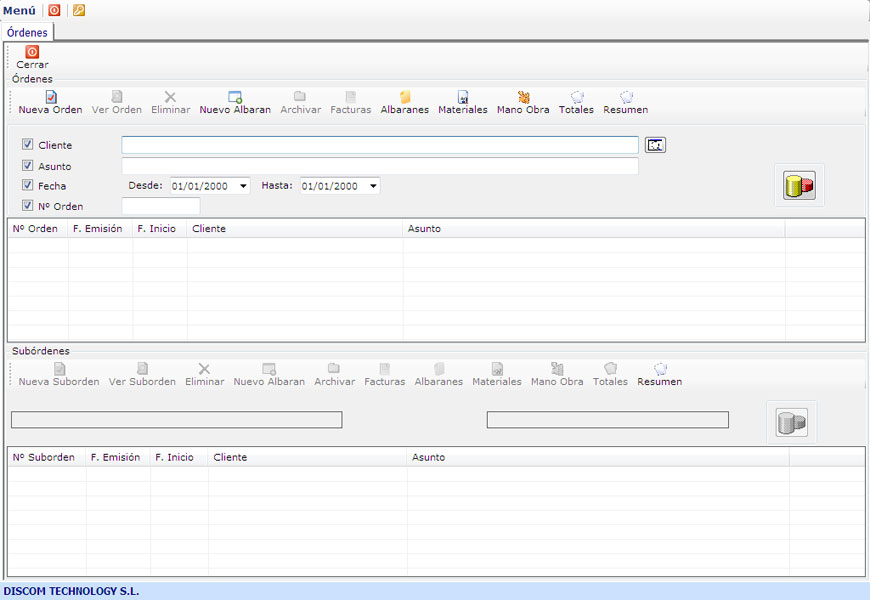Click the Cerrar button
Screen dimensions: 870x600
coord(32,57)
